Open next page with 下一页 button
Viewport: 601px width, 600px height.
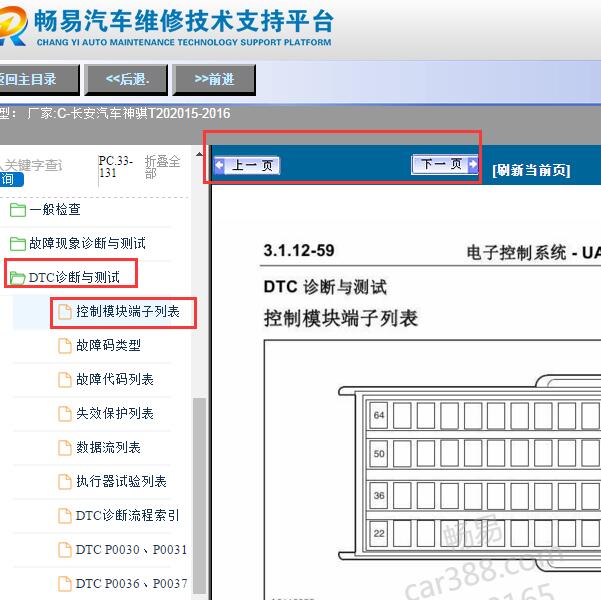[x=445, y=164]
